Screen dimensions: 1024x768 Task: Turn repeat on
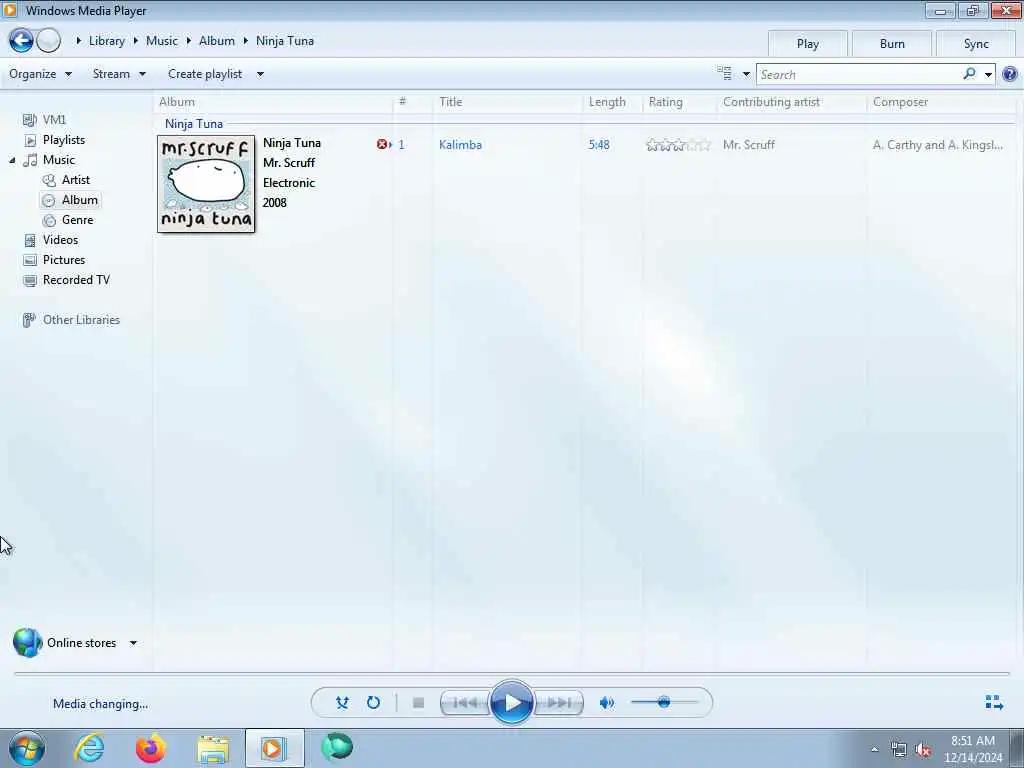(373, 703)
